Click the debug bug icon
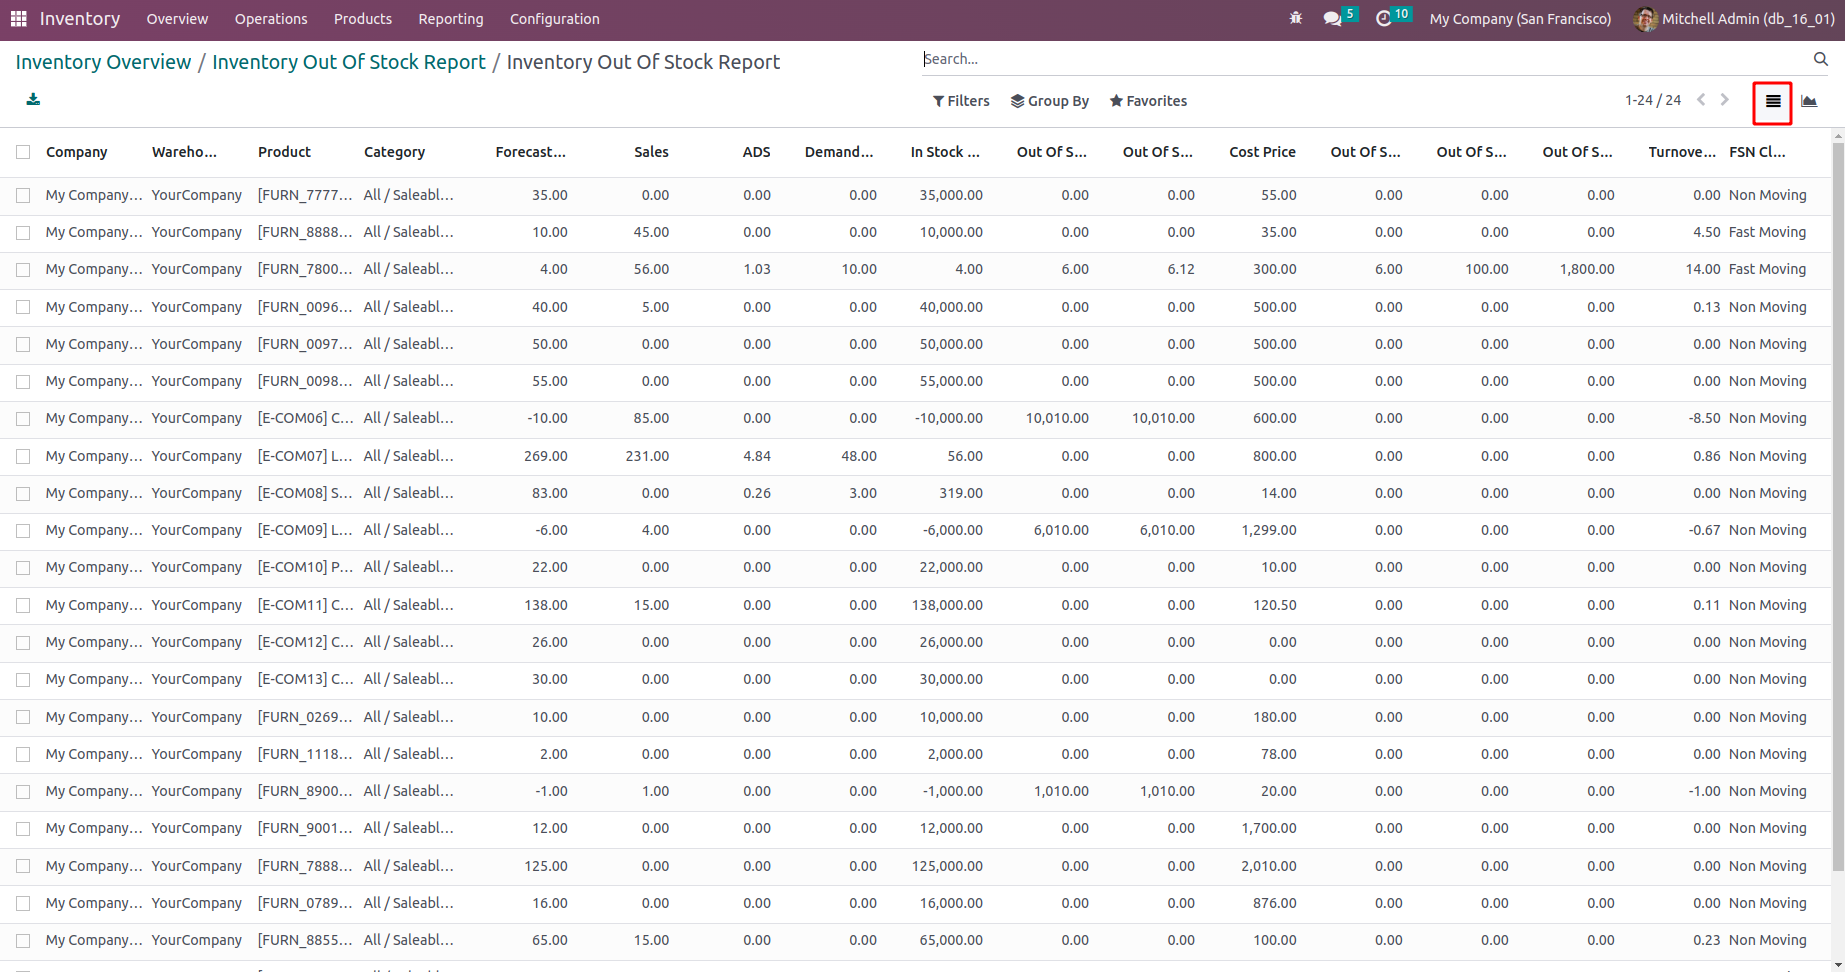The image size is (1845, 972). tap(1296, 19)
